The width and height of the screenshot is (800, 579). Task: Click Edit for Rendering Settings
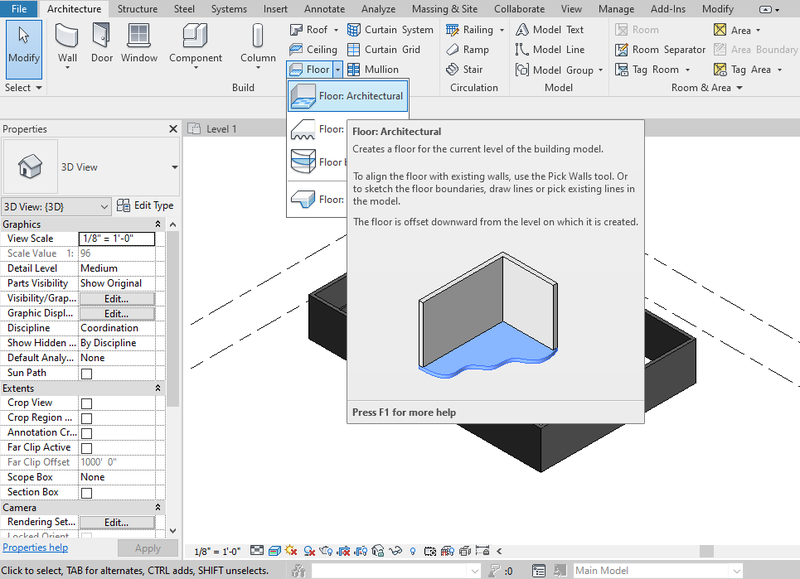click(117, 522)
